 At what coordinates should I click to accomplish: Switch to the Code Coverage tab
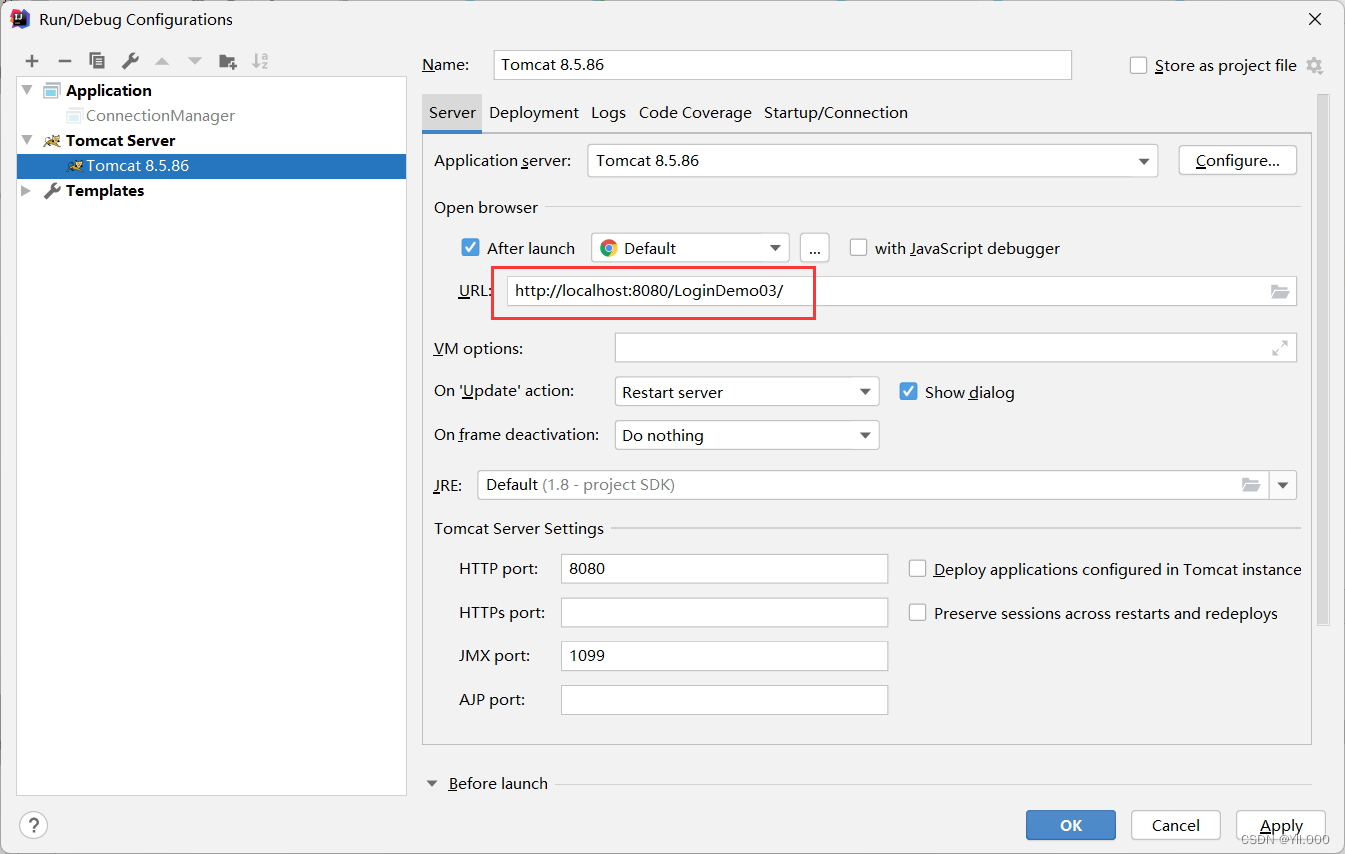pos(695,113)
